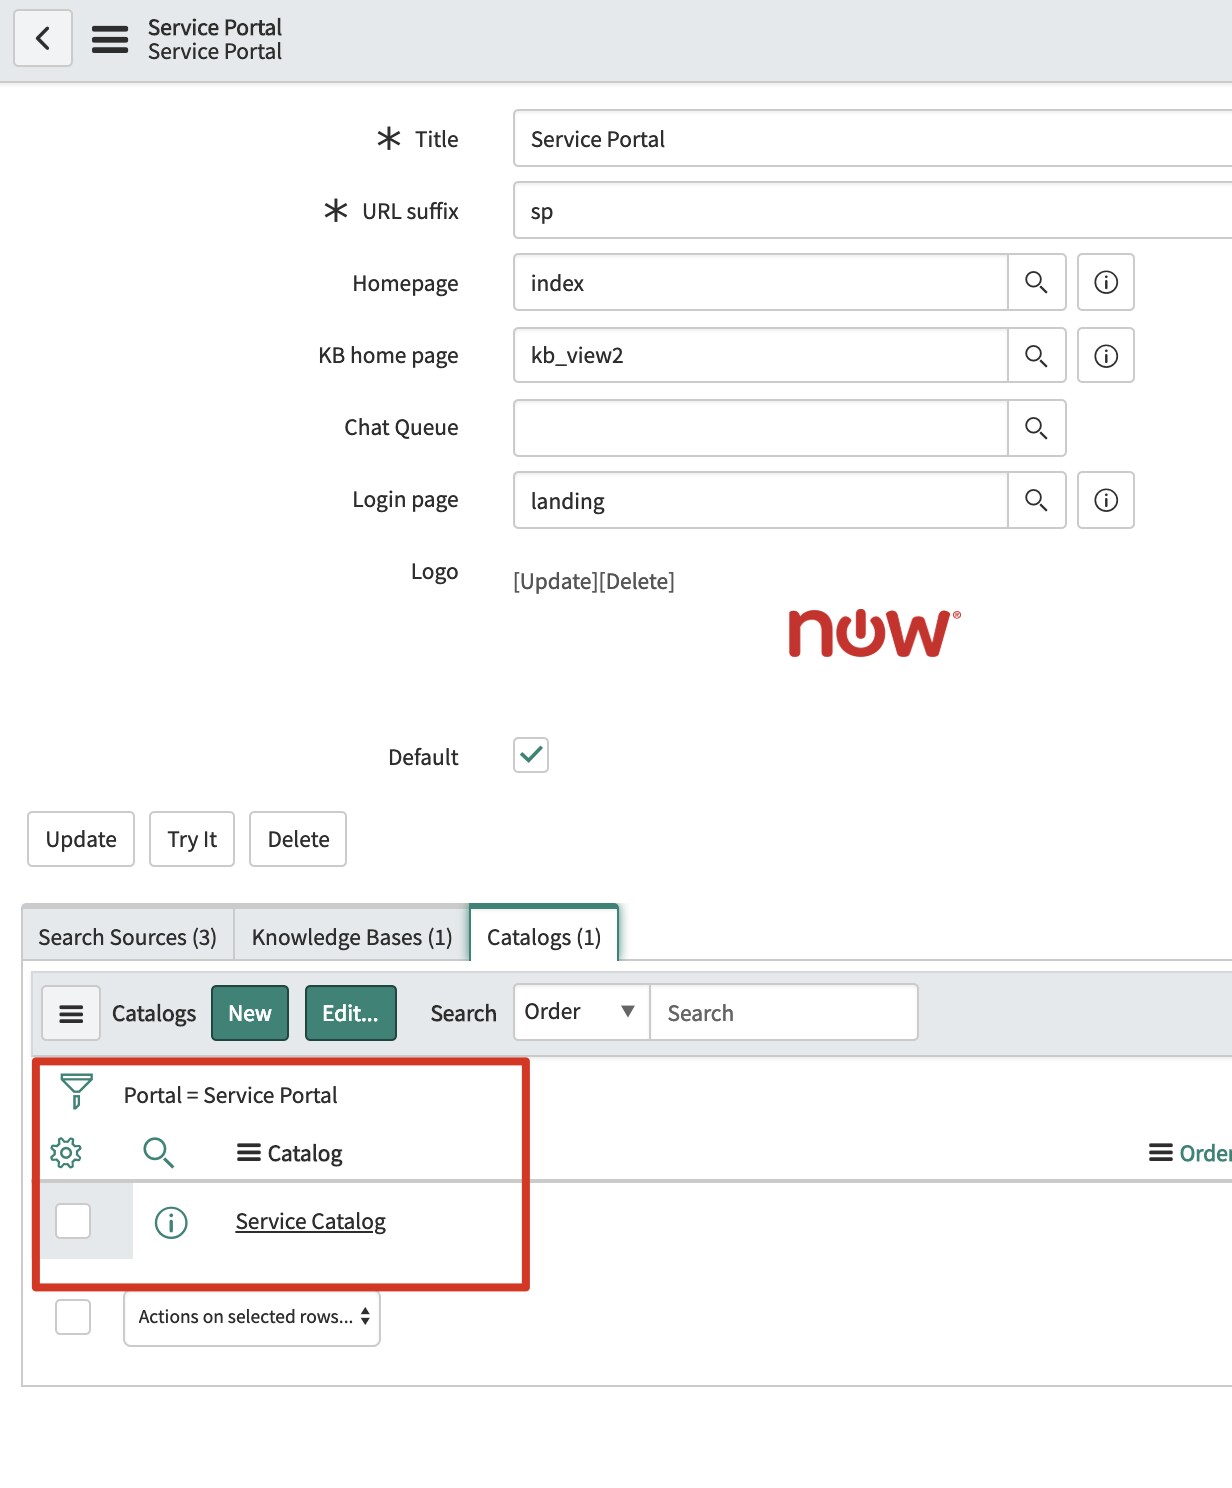Toggle the select-all rows checkbox
Image resolution: width=1232 pixels, height=1488 pixels.
pos(73,1317)
